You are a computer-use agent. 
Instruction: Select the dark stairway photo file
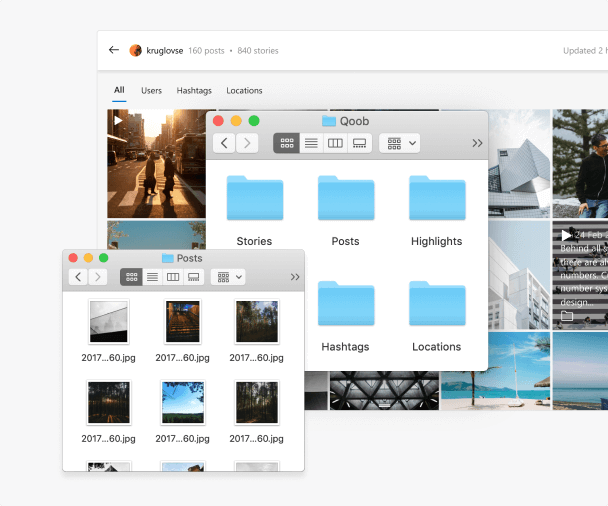click(x=183, y=322)
